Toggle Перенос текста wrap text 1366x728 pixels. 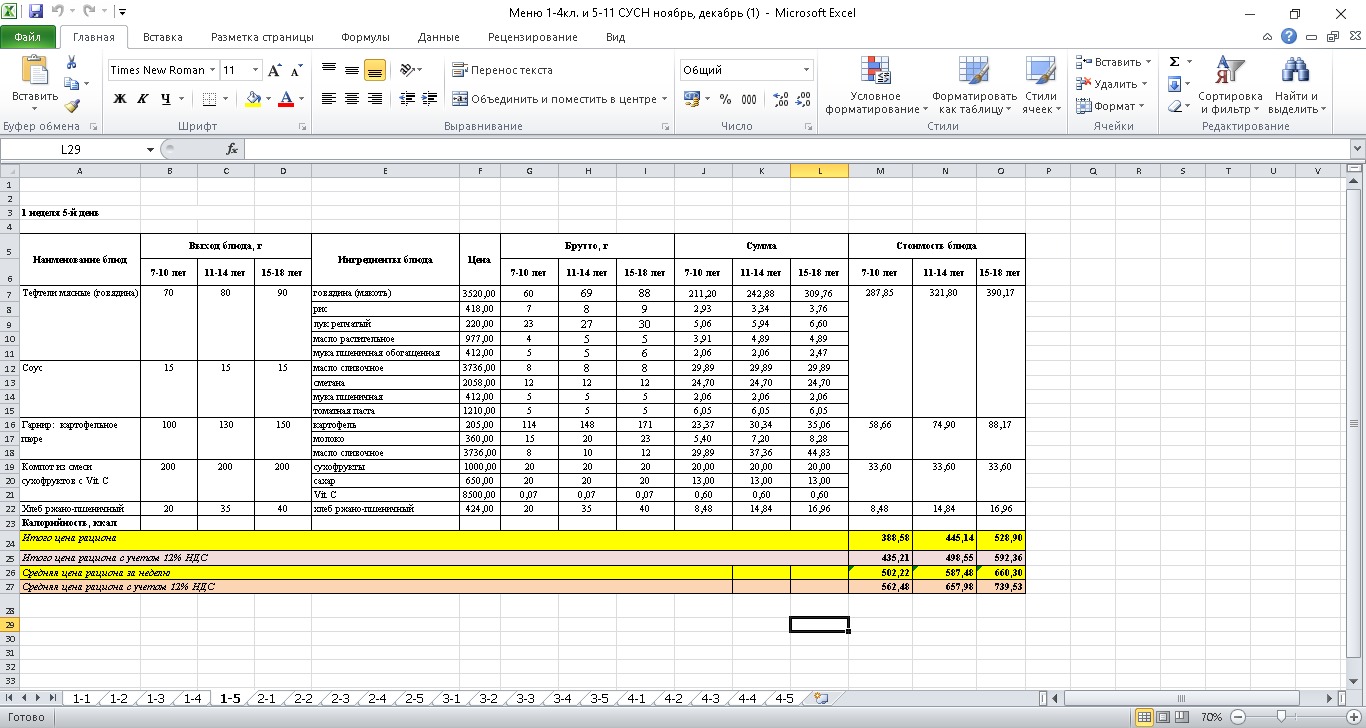pyautogui.click(x=502, y=70)
